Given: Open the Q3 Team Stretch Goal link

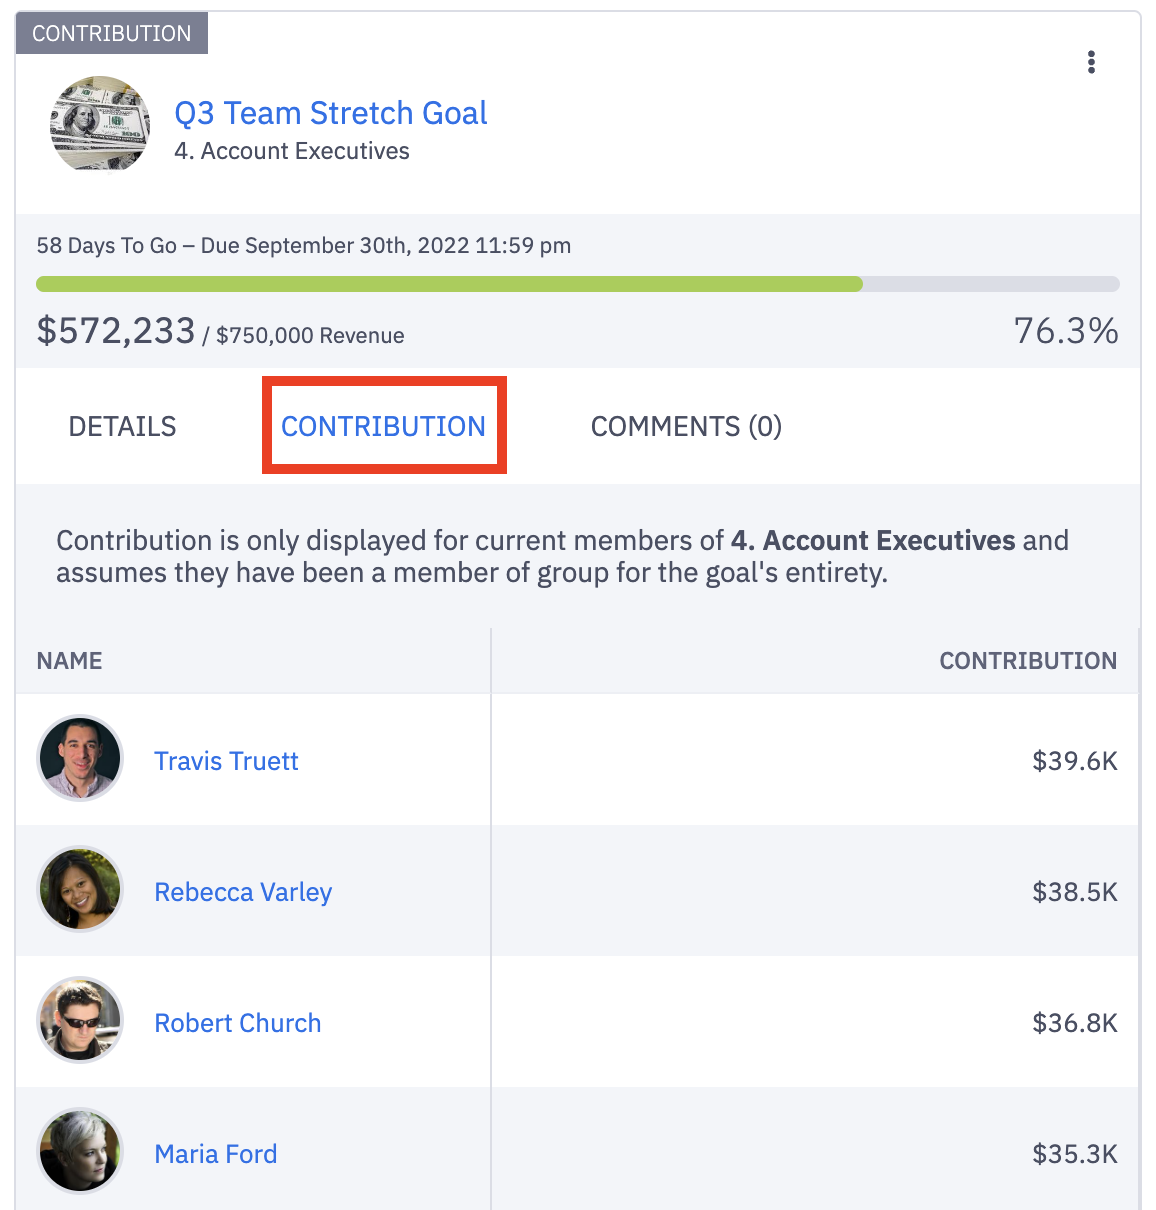Looking at the screenshot, I should [x=331, y=113].
